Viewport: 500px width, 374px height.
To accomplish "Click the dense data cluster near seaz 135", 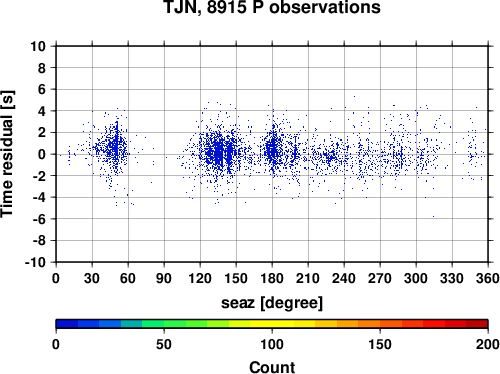I will (x=218, y=154).
